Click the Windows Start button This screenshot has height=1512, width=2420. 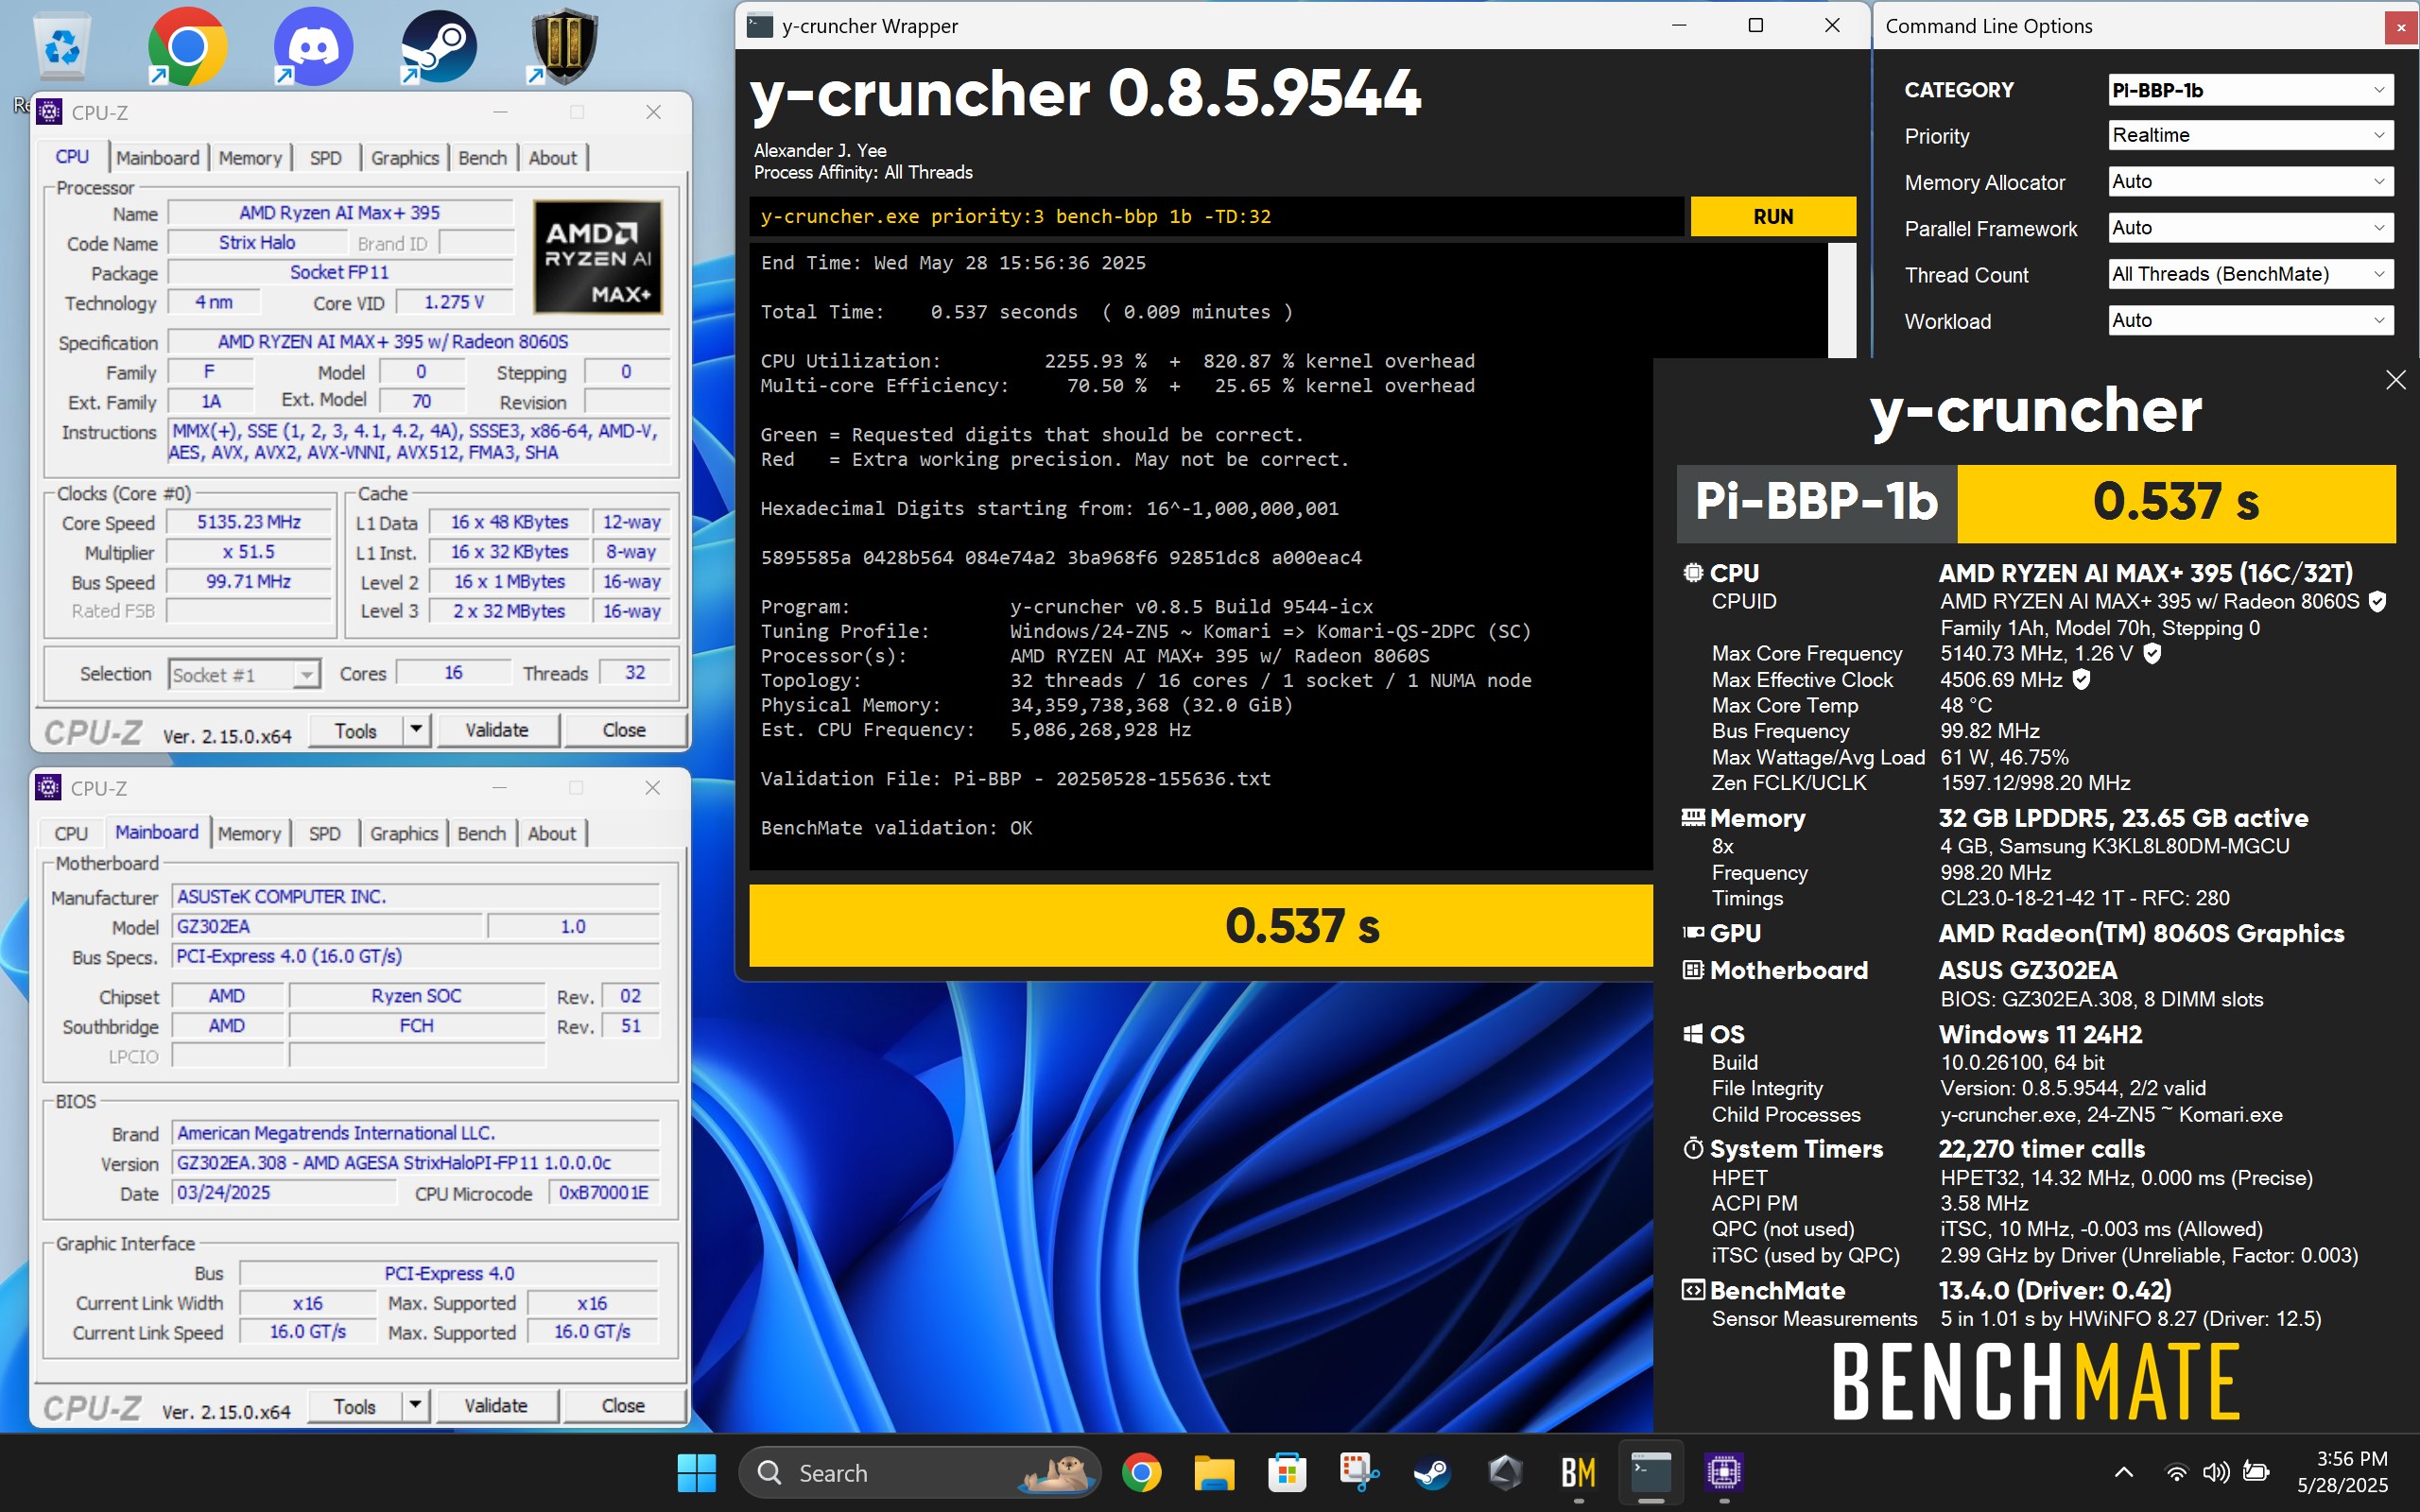coord(696,1472)
